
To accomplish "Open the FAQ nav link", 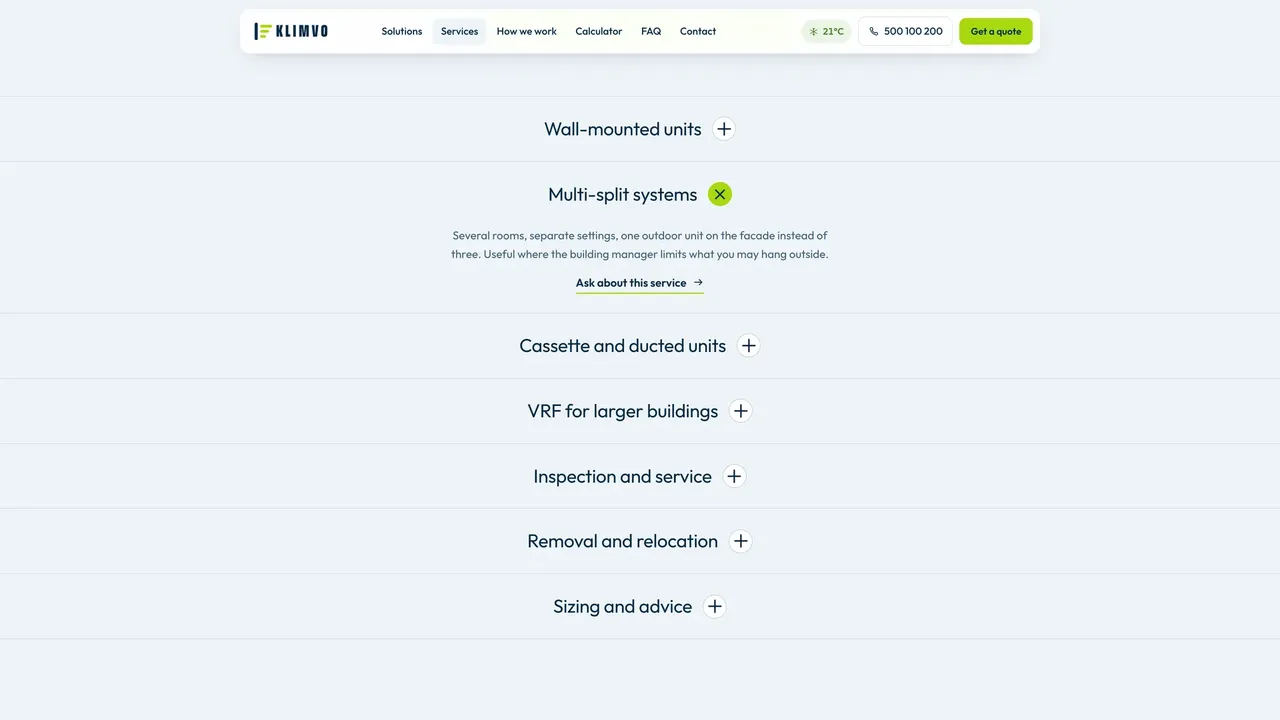I will pos(651,31).
